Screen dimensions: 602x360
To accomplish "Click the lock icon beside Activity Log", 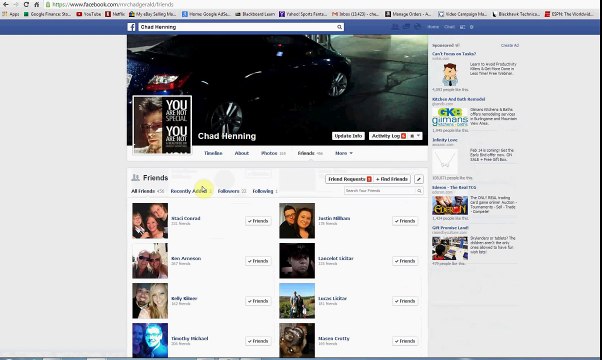I will click(x=412, y=136).
